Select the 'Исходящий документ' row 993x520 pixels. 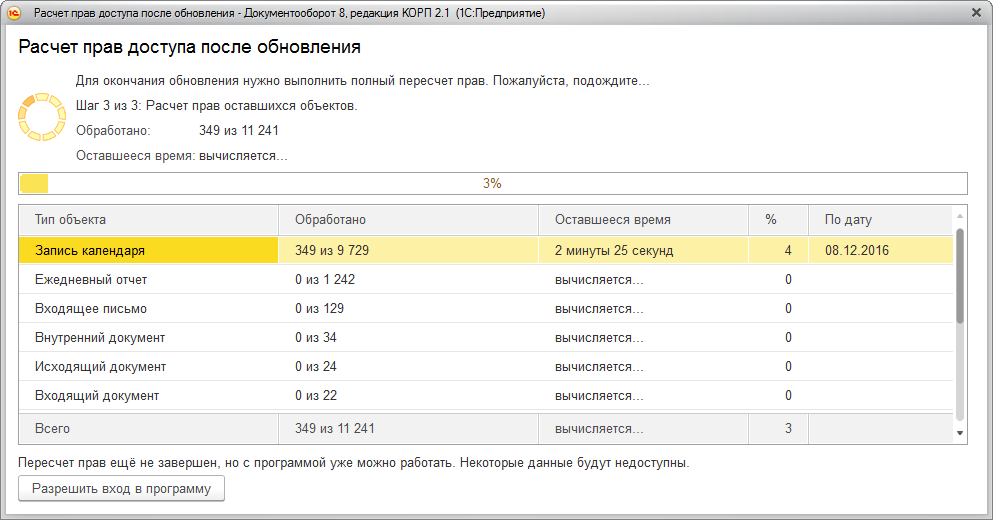pos(148,367)
